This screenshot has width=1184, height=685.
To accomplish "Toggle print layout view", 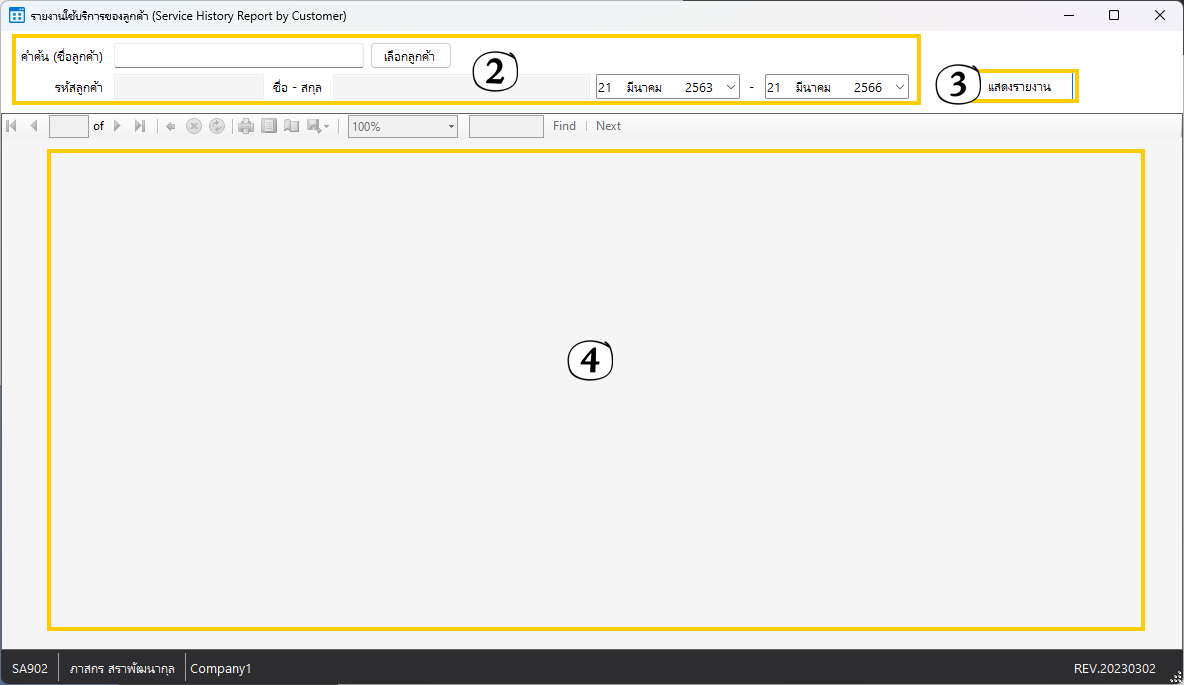I will pyautogui.click(x=269, y=126).
